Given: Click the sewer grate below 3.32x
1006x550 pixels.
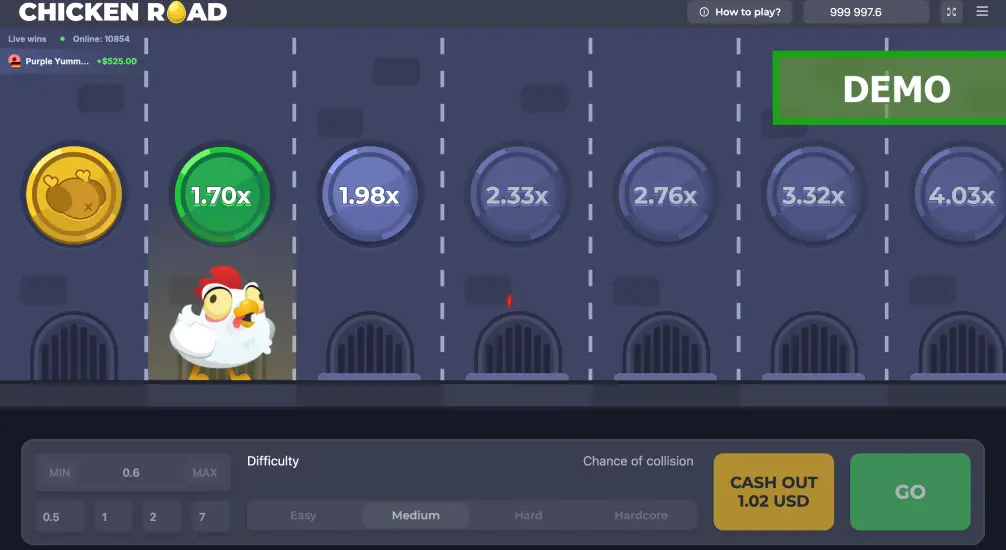Looking at the screenshot, I should 814,347.
